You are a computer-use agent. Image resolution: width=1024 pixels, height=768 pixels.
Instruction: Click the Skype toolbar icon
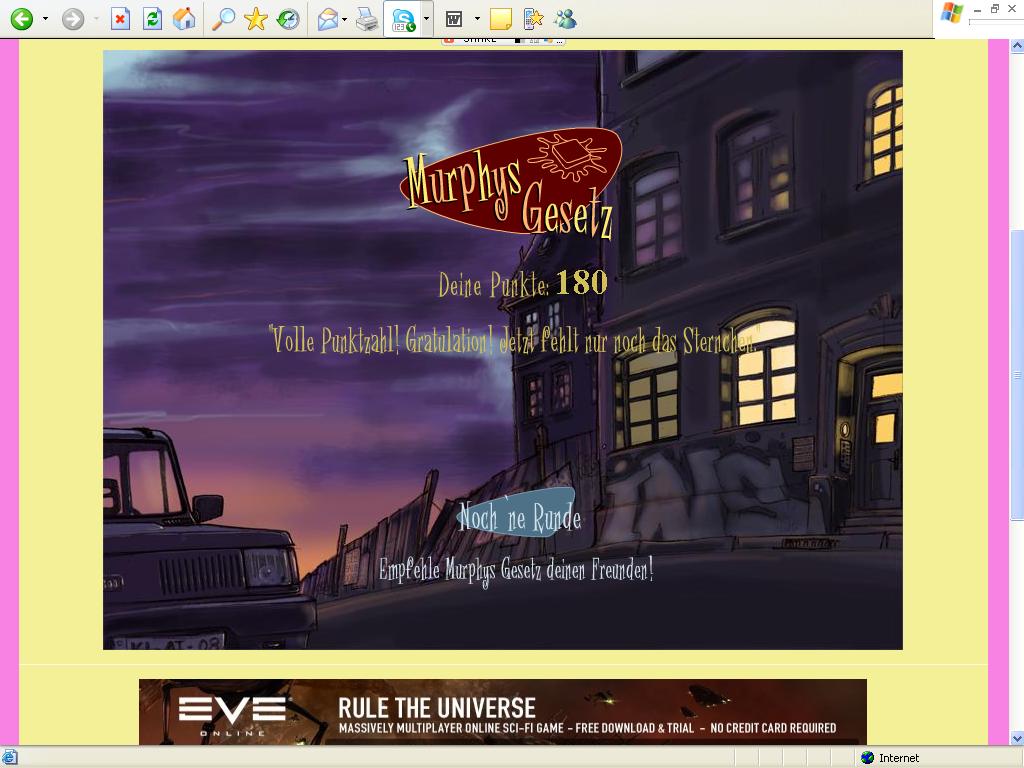[403, 20]
